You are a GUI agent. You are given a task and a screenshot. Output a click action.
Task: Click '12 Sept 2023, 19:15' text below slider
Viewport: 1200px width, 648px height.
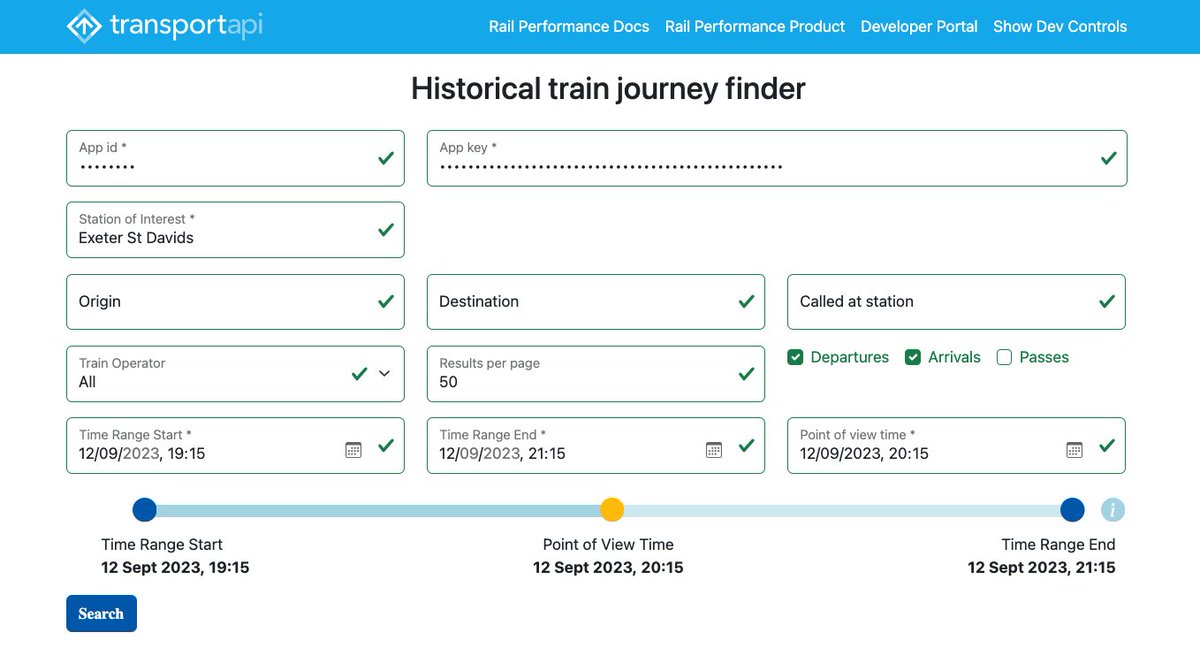point(175,568)
